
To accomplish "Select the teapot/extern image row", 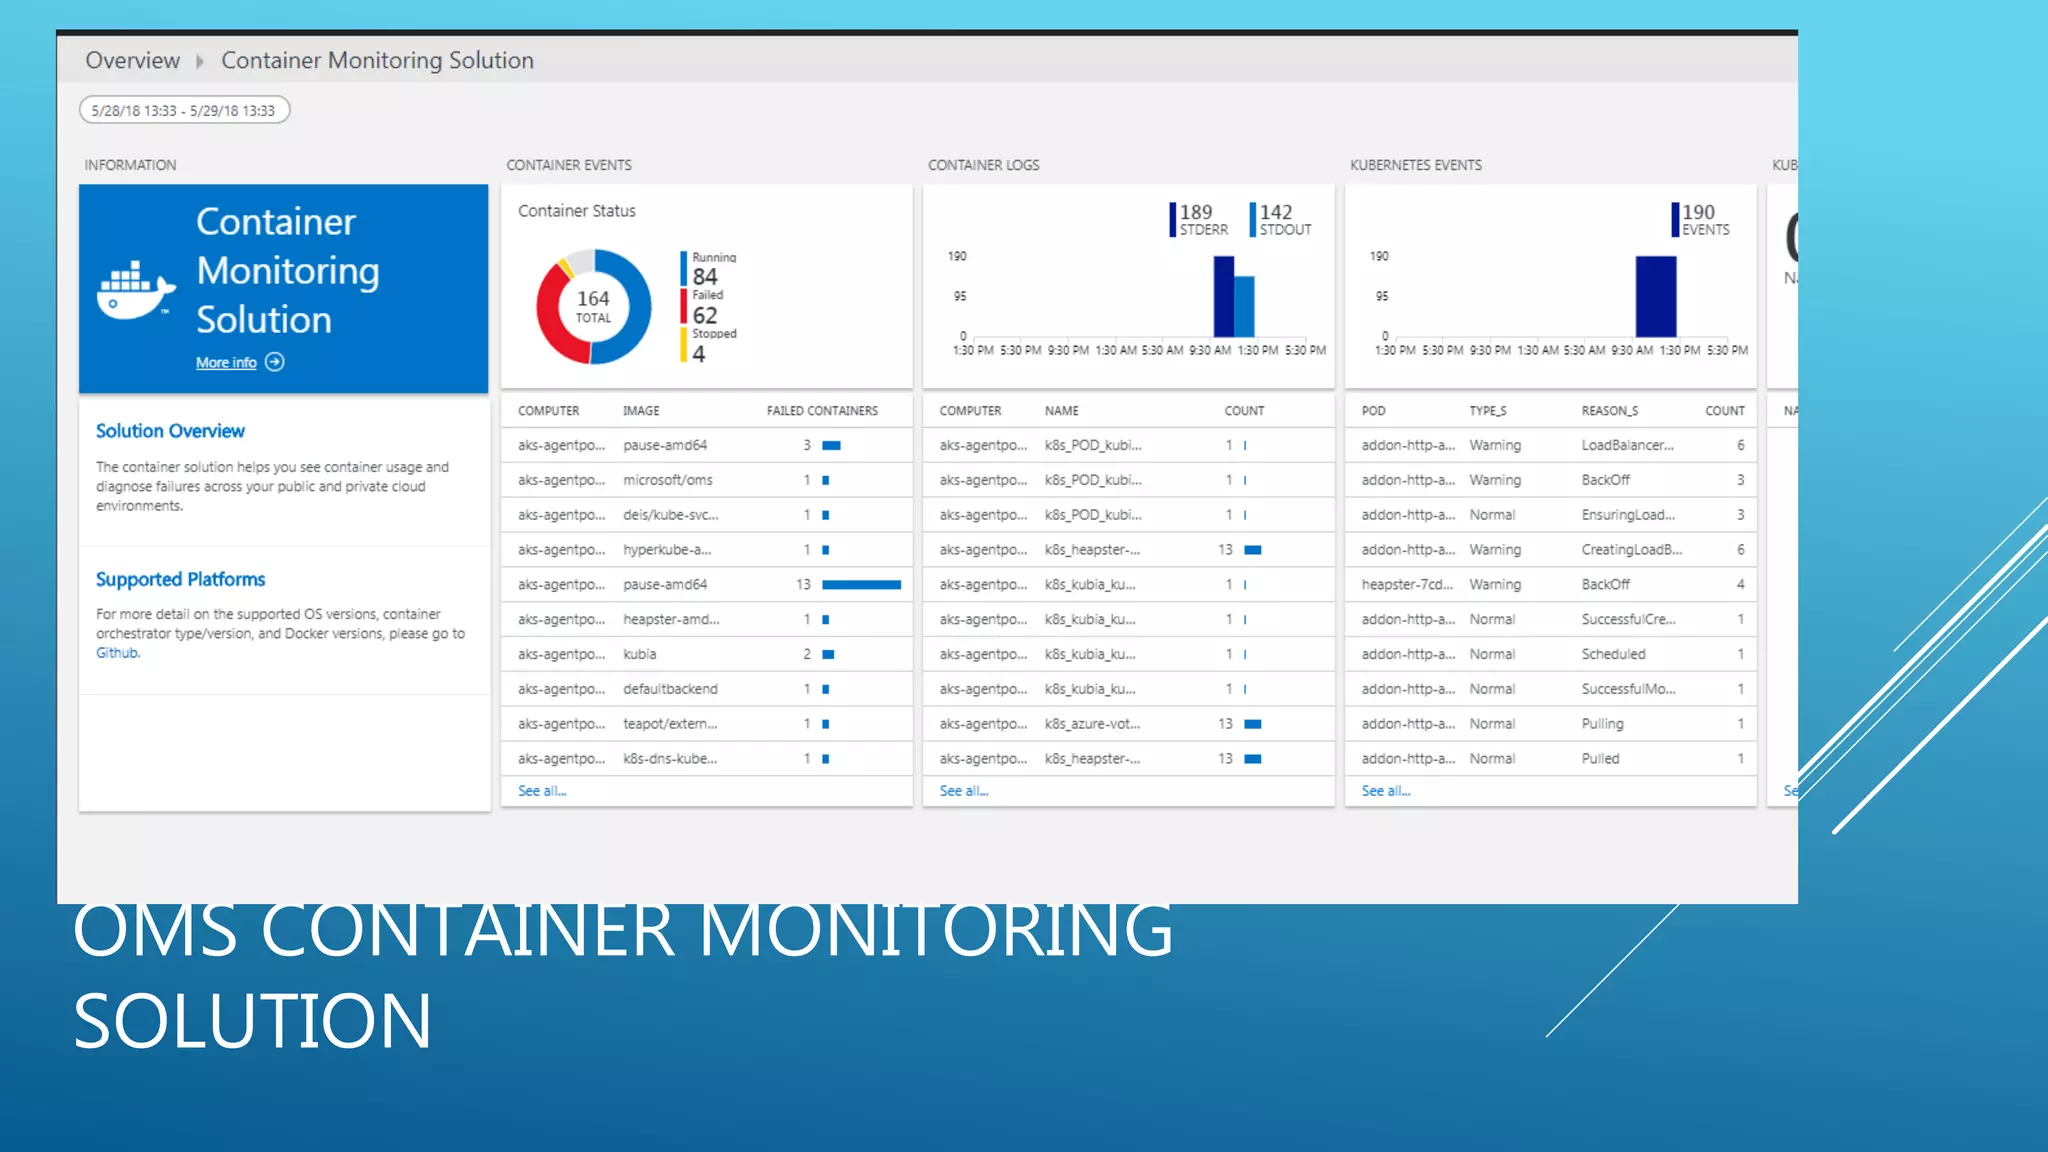I will coord(706,724).
